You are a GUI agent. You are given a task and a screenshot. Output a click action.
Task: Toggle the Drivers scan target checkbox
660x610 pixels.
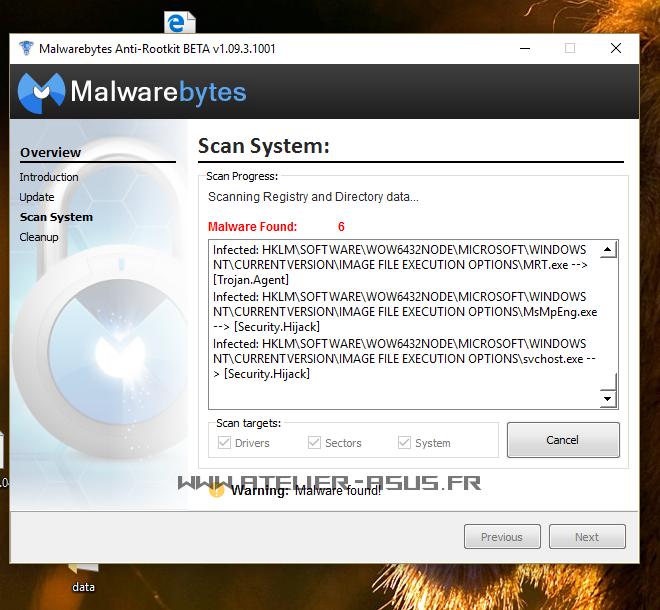[x=225, y=443]
